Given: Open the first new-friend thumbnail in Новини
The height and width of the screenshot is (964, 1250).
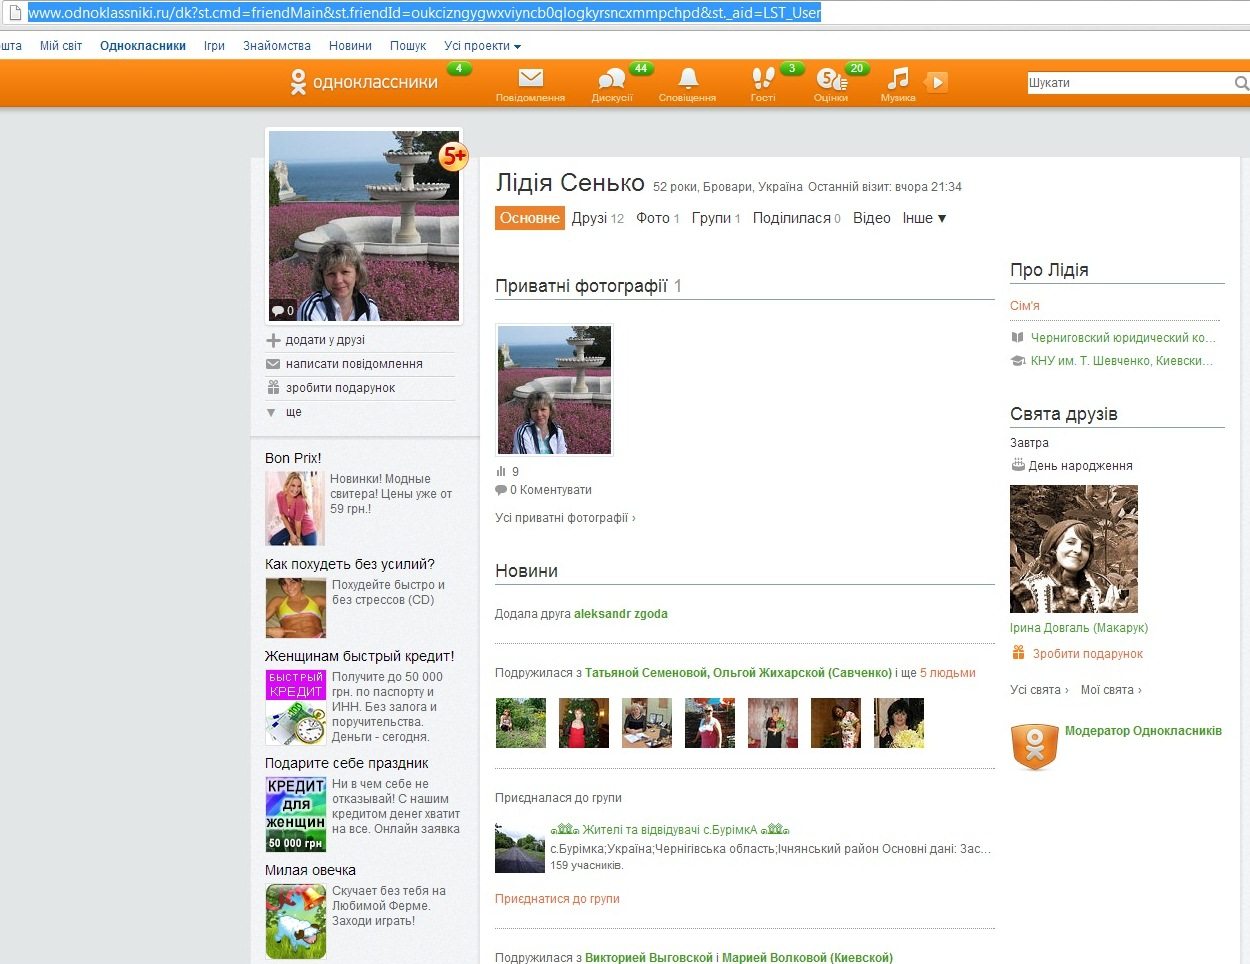Looking at the screenshot, I should (521, 723).
